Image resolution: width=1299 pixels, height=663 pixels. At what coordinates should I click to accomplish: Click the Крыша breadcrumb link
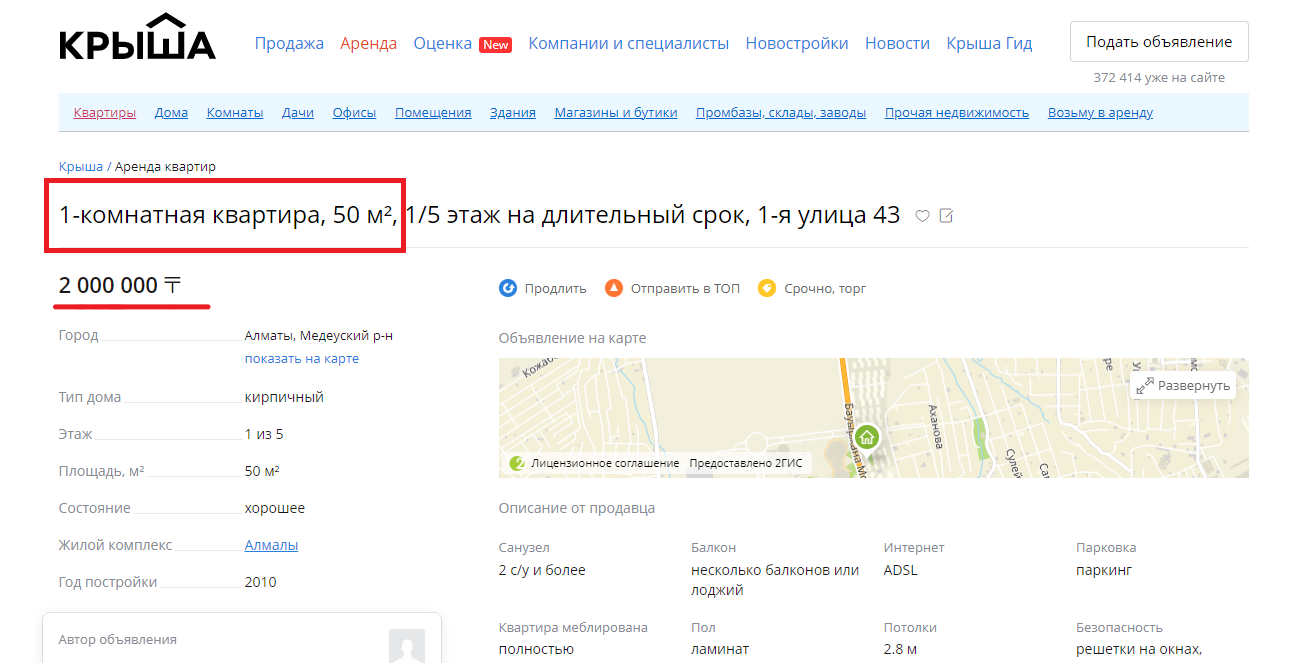(x=80, y=167)
